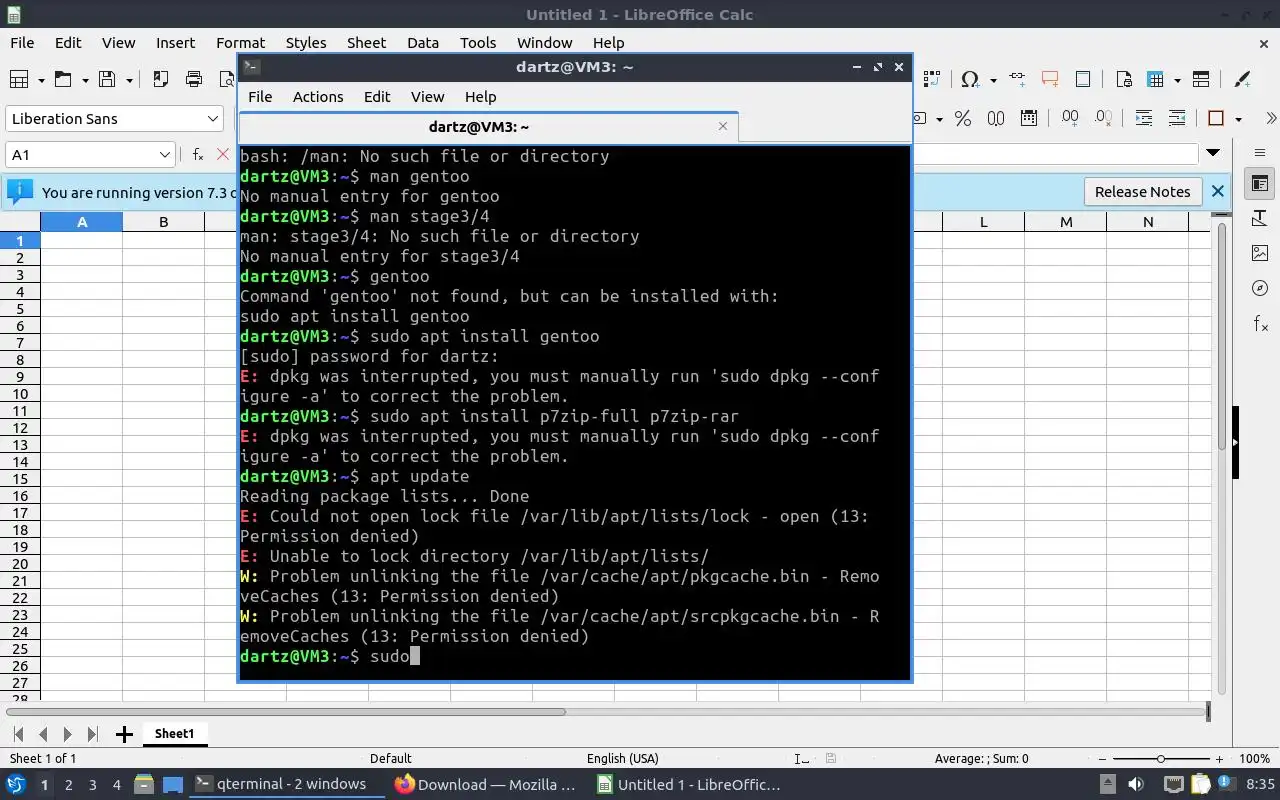Open the Calc Data menu
This screenshot has width=1280, height=800.
(x=423, y=43)
